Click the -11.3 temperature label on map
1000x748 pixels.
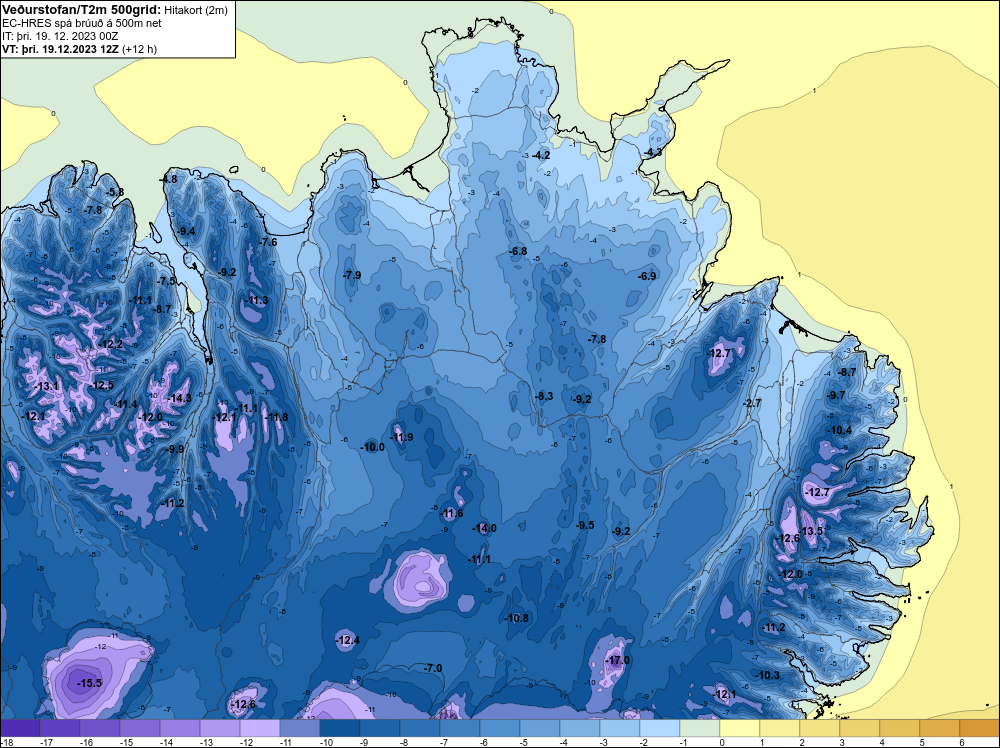click(x=256, y=300)
